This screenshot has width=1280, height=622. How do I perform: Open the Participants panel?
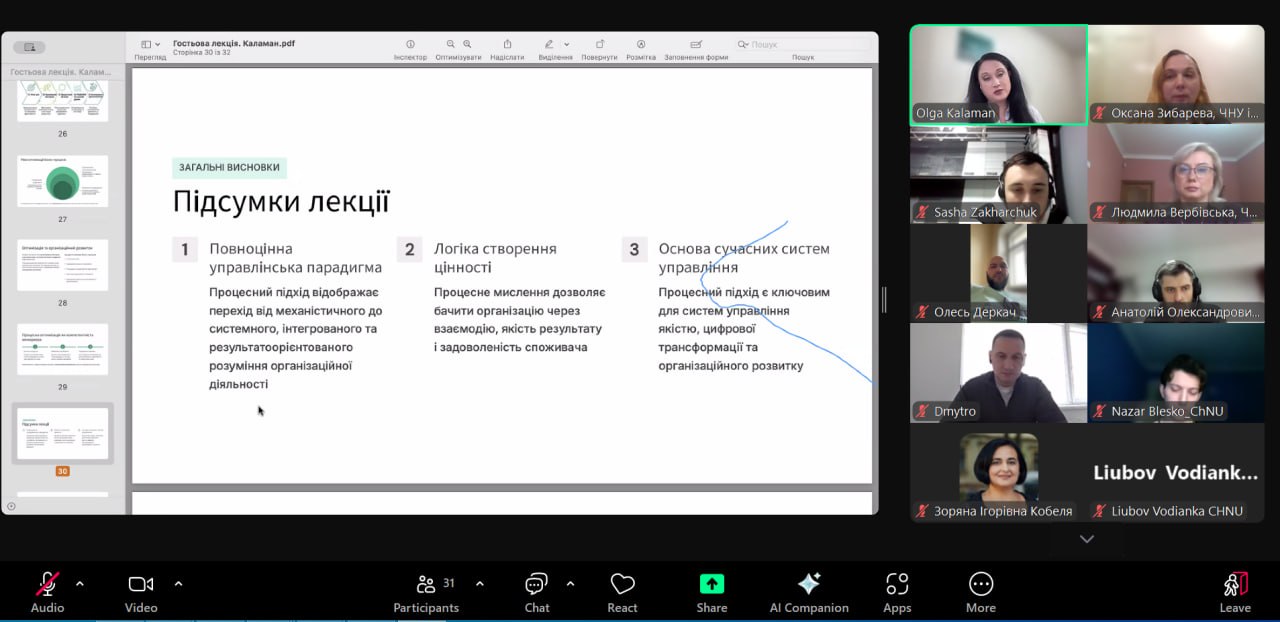[427, 593]
